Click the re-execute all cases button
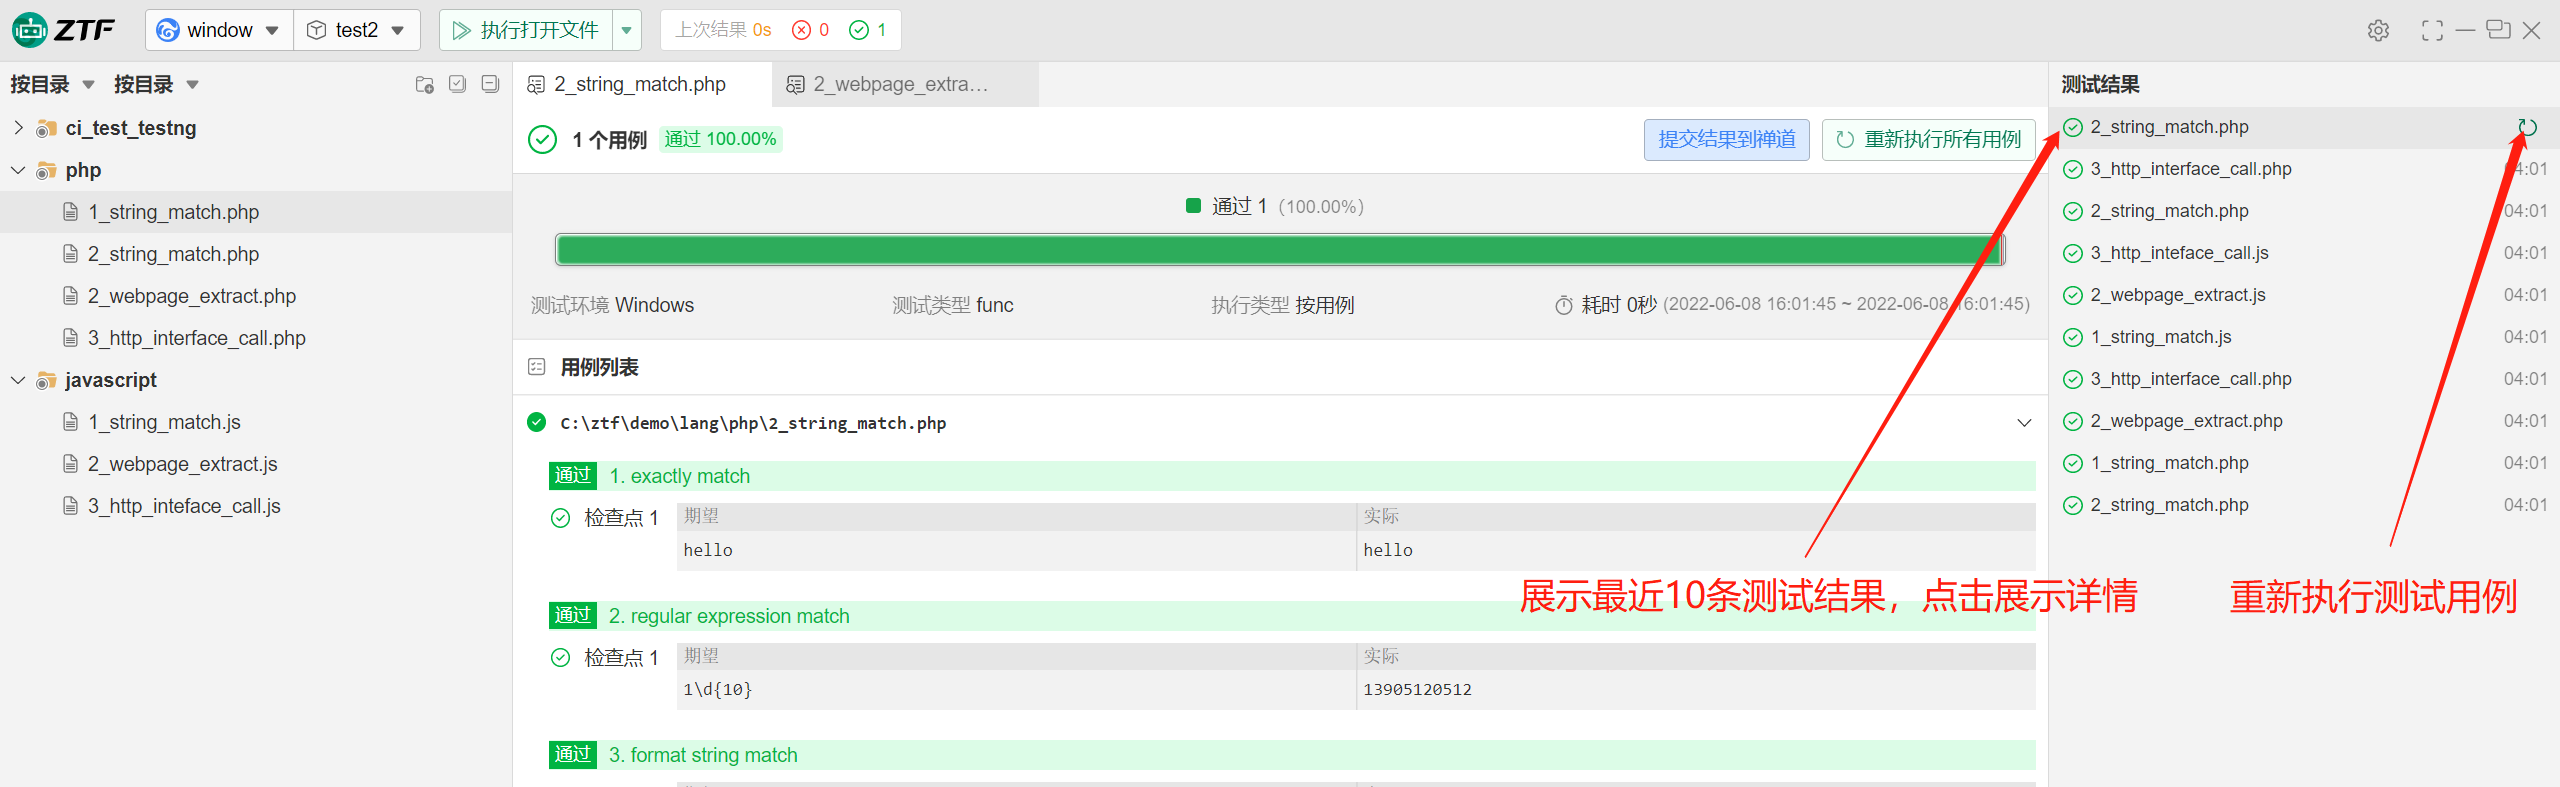Image resolution: width=2560 pixels, height=787 pixels. tap(1929, 140)
